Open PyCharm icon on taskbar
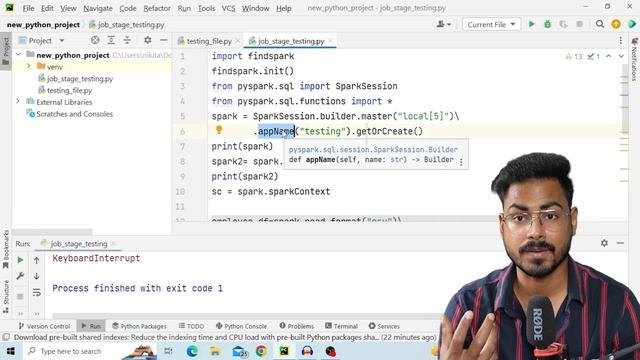The width and height of the screenshot is (640, 360). pos(284,351)
